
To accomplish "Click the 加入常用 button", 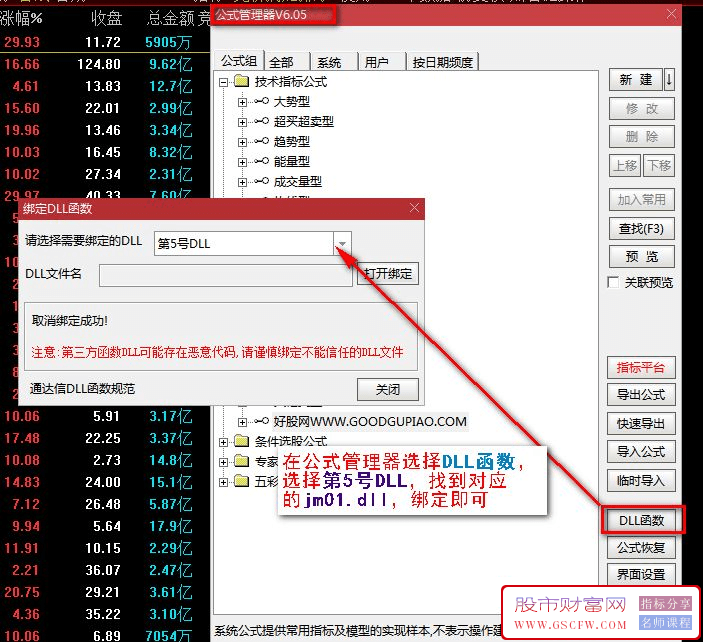I will (642, 200).
